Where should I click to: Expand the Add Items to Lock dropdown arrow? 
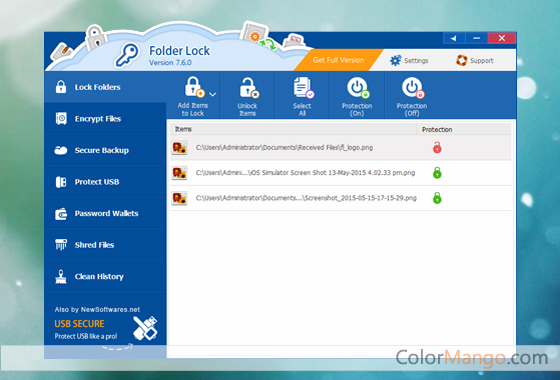pos(212,94)
